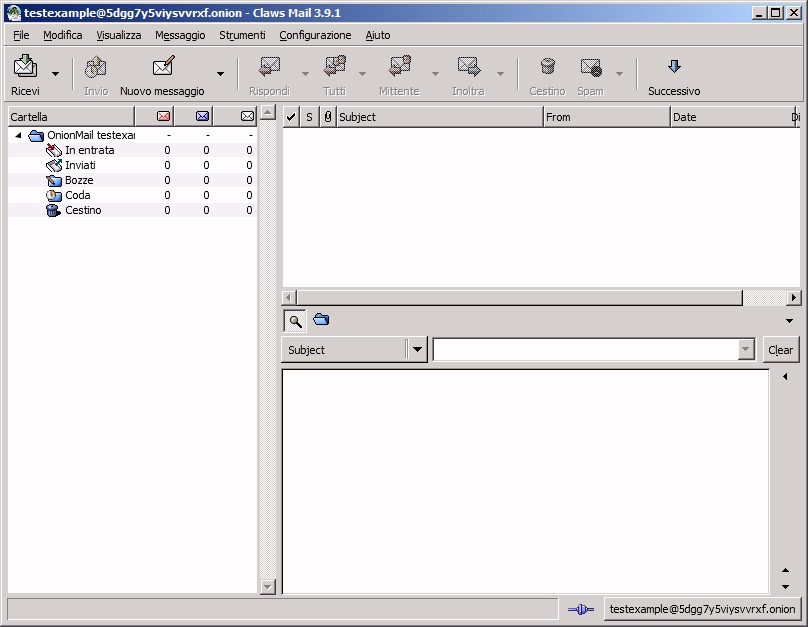Click the Inoltra forward icon

pyautogui.click(x=467, y=68)
